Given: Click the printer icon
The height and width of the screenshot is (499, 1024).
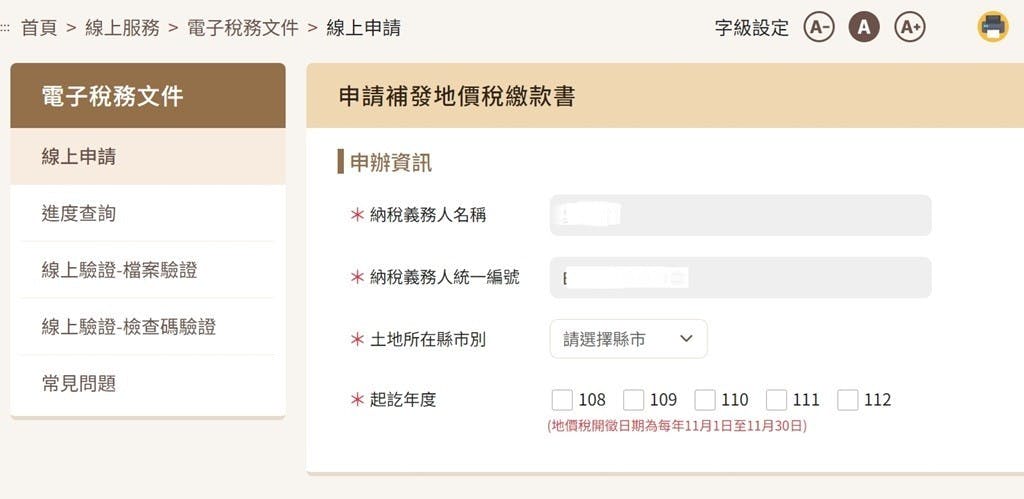Looking at the screenshot, I should tap(993, 26).
